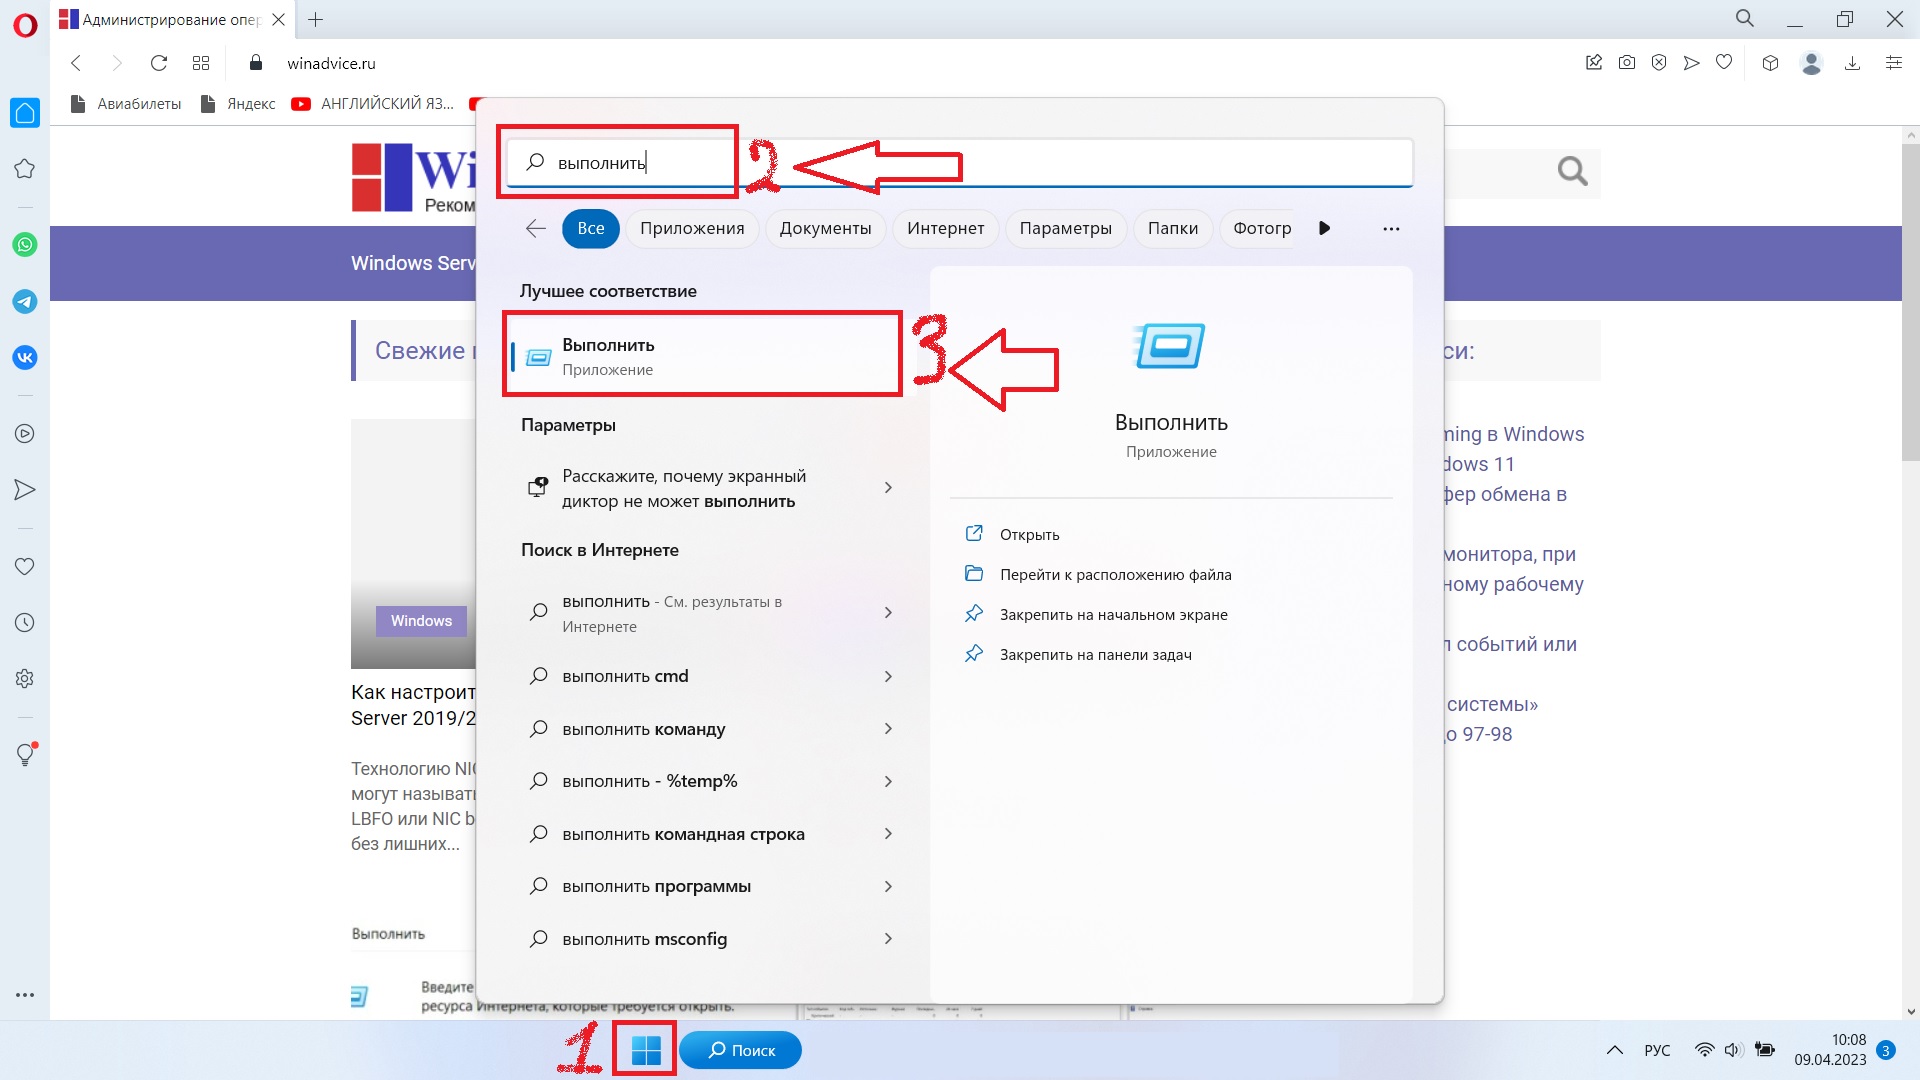Click the website search magnifier icon
Viewport: 1920px width, 1080px height.
(1572, 172)
